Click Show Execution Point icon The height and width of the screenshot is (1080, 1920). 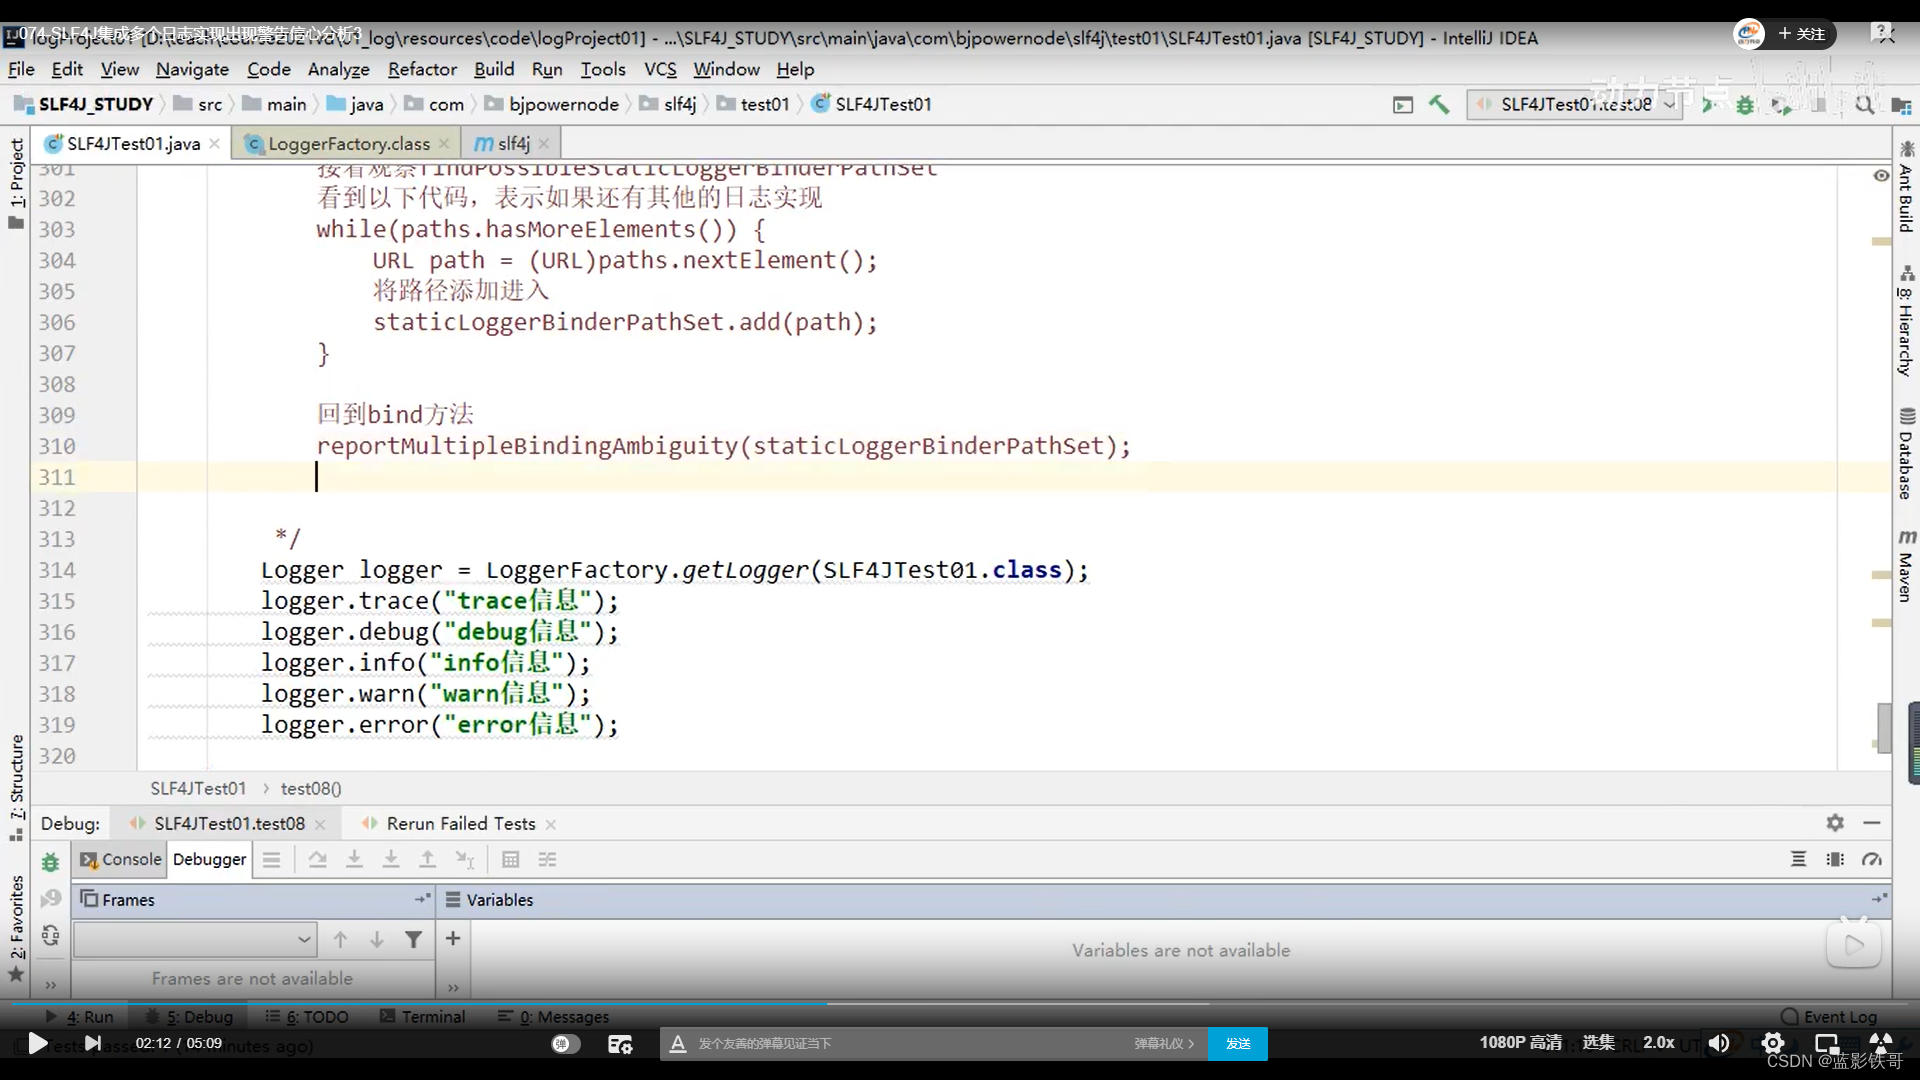click(271, 859)
